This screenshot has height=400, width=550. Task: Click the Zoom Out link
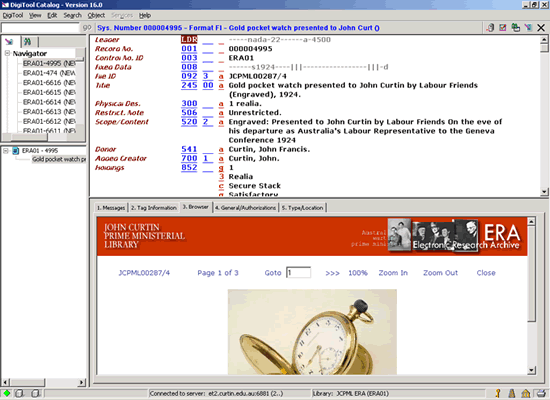[x=441, y=273]
